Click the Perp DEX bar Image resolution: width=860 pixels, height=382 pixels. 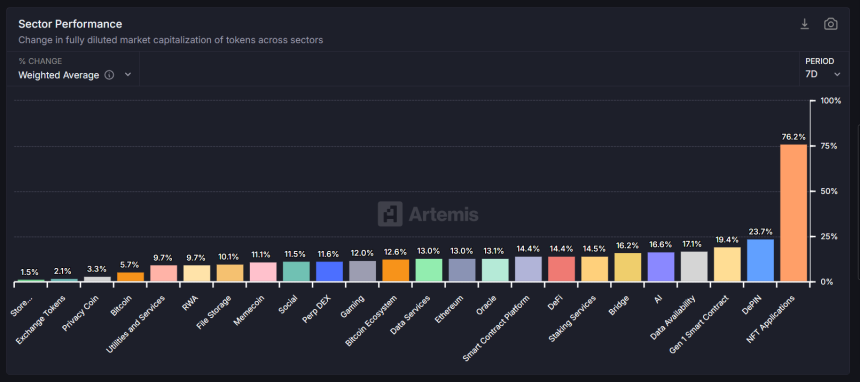click(x=330, y=271)
